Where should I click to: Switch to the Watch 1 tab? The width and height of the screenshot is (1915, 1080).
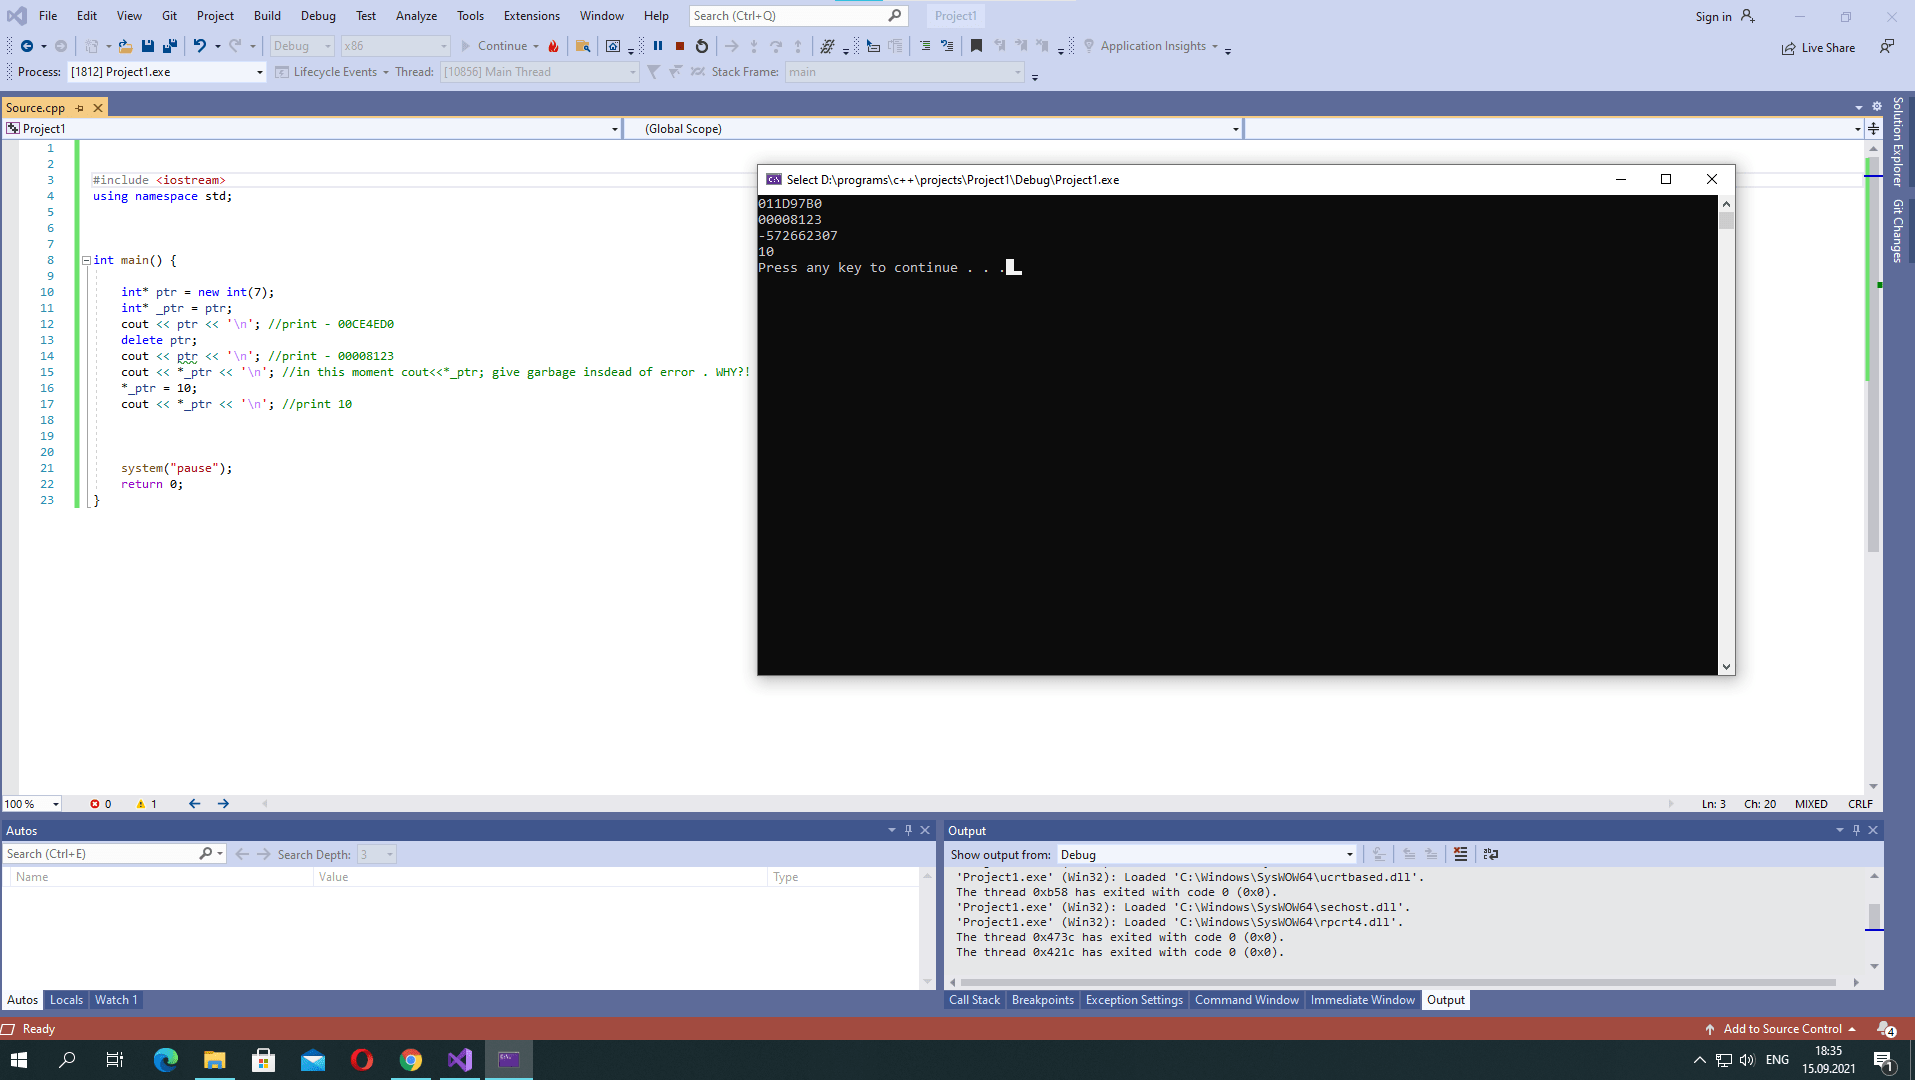pos(116,1000)
